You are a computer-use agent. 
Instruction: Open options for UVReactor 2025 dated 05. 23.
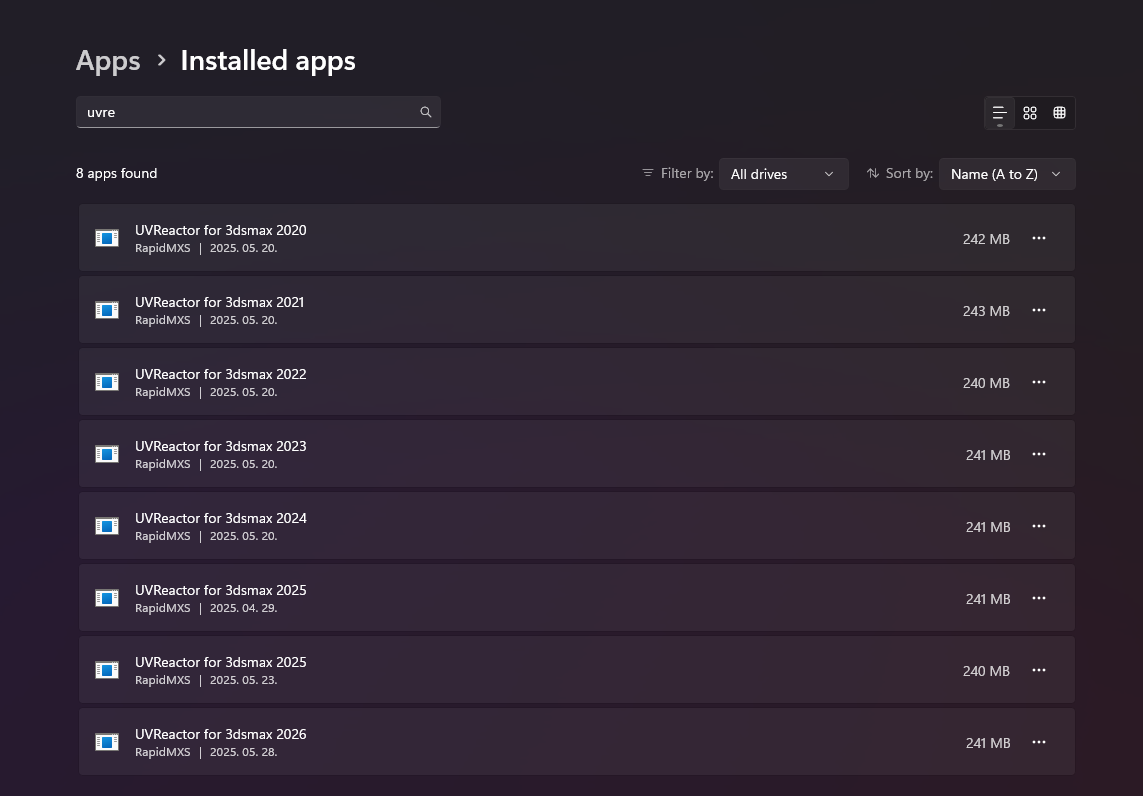tap(1039, 671)
